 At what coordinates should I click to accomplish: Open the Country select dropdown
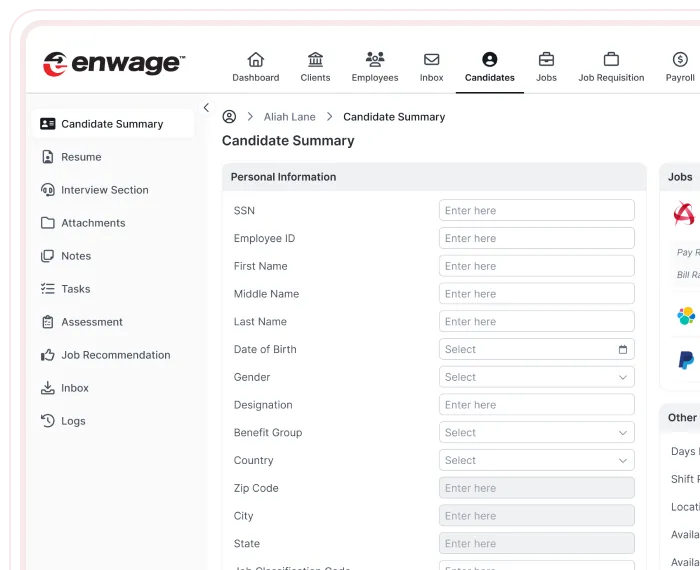tap(536, 461)
